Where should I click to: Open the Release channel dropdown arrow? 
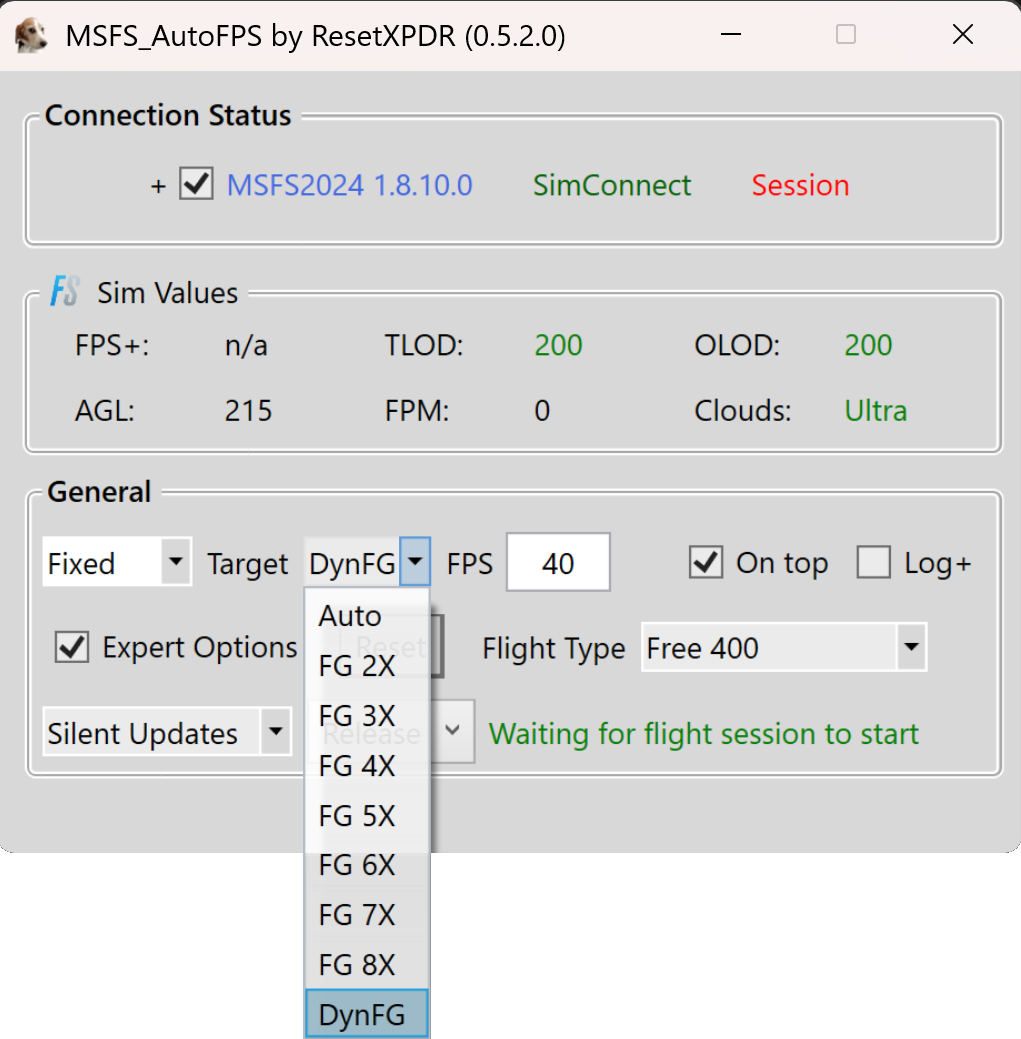[x=453, y=731]
